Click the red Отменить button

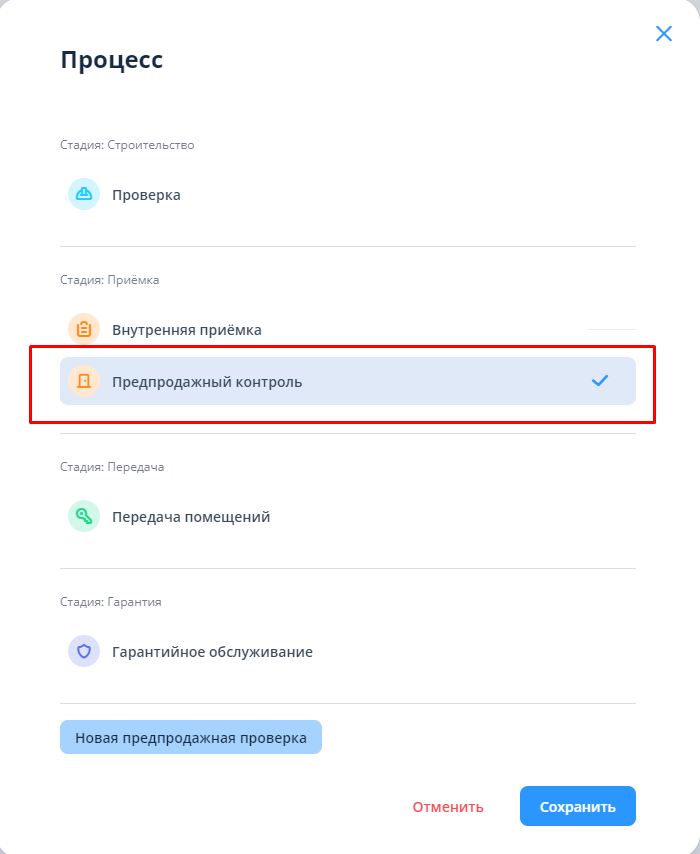(448, 807)
